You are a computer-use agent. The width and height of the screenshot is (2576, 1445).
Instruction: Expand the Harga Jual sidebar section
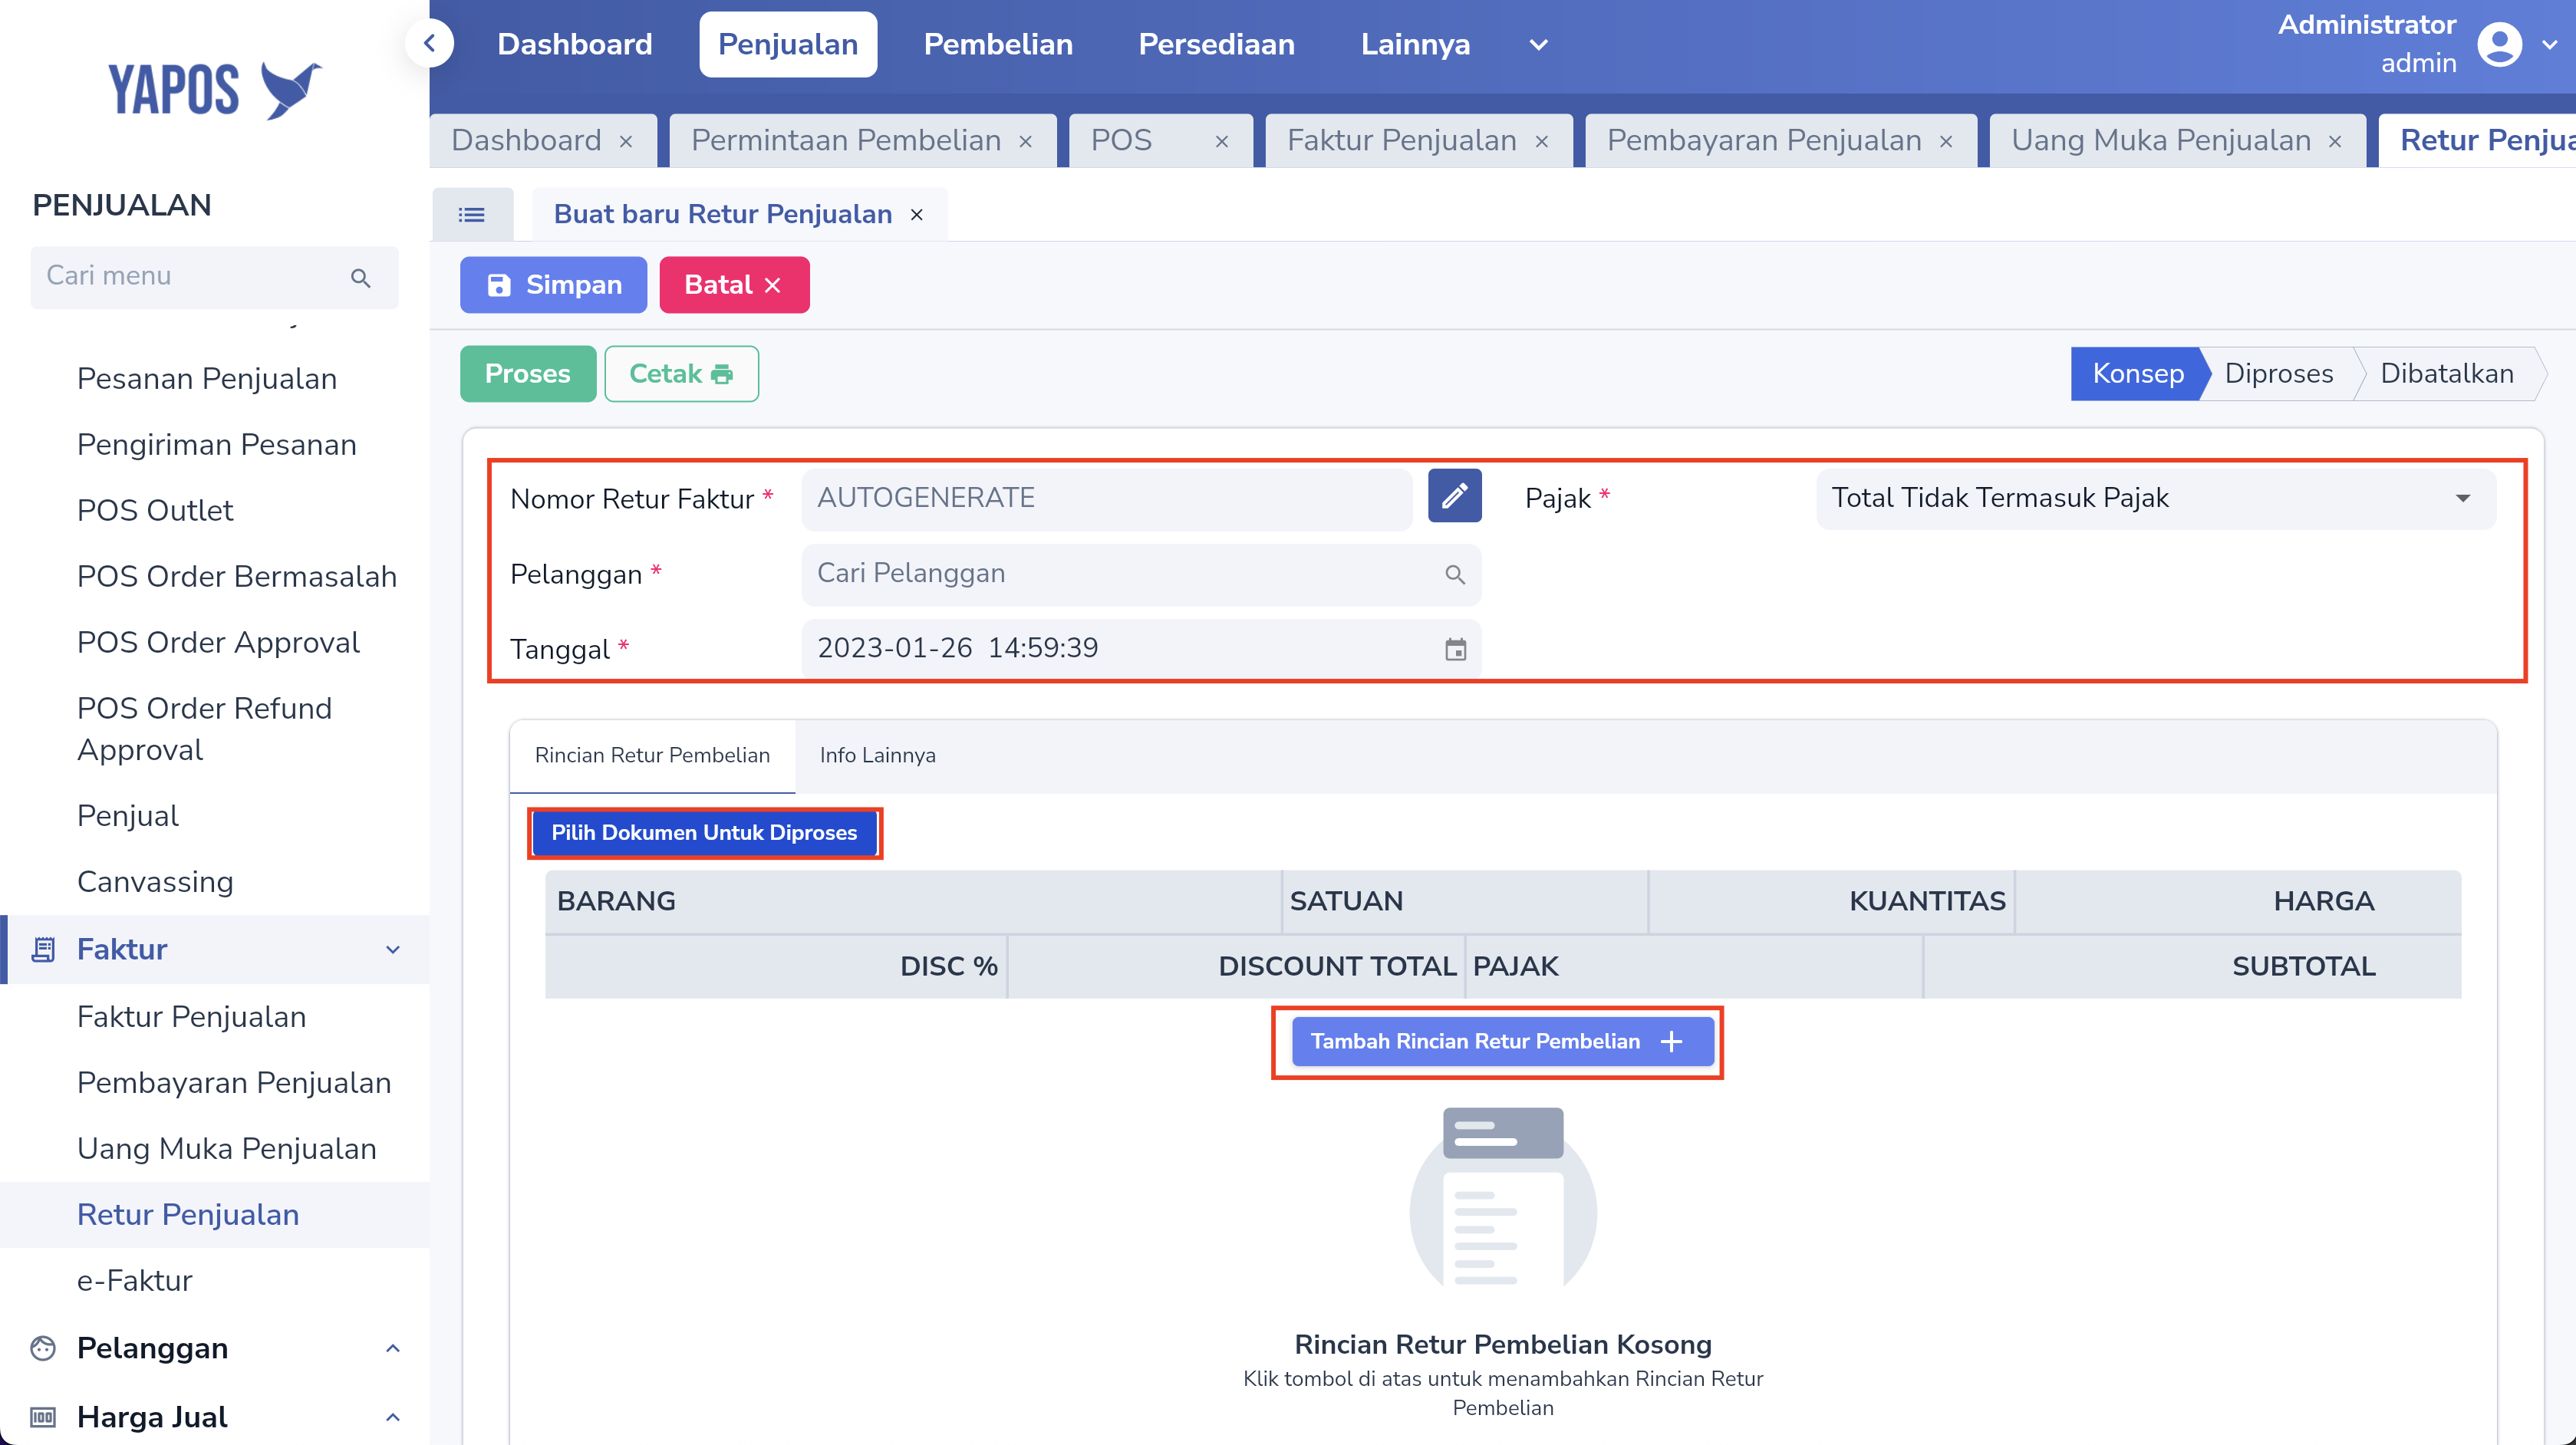[393, 1417]
